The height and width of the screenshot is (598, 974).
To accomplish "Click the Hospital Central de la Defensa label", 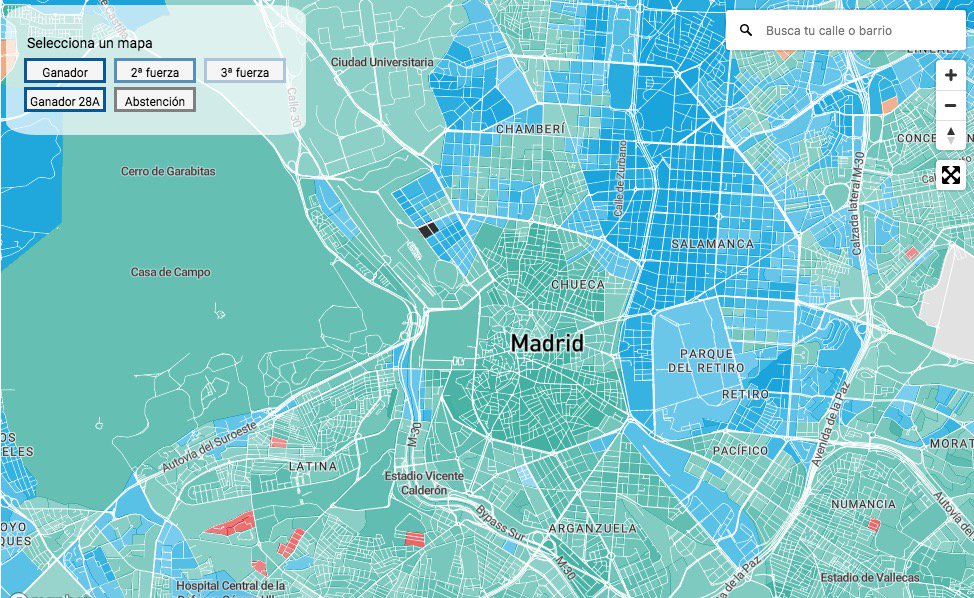I will (230, 589).
